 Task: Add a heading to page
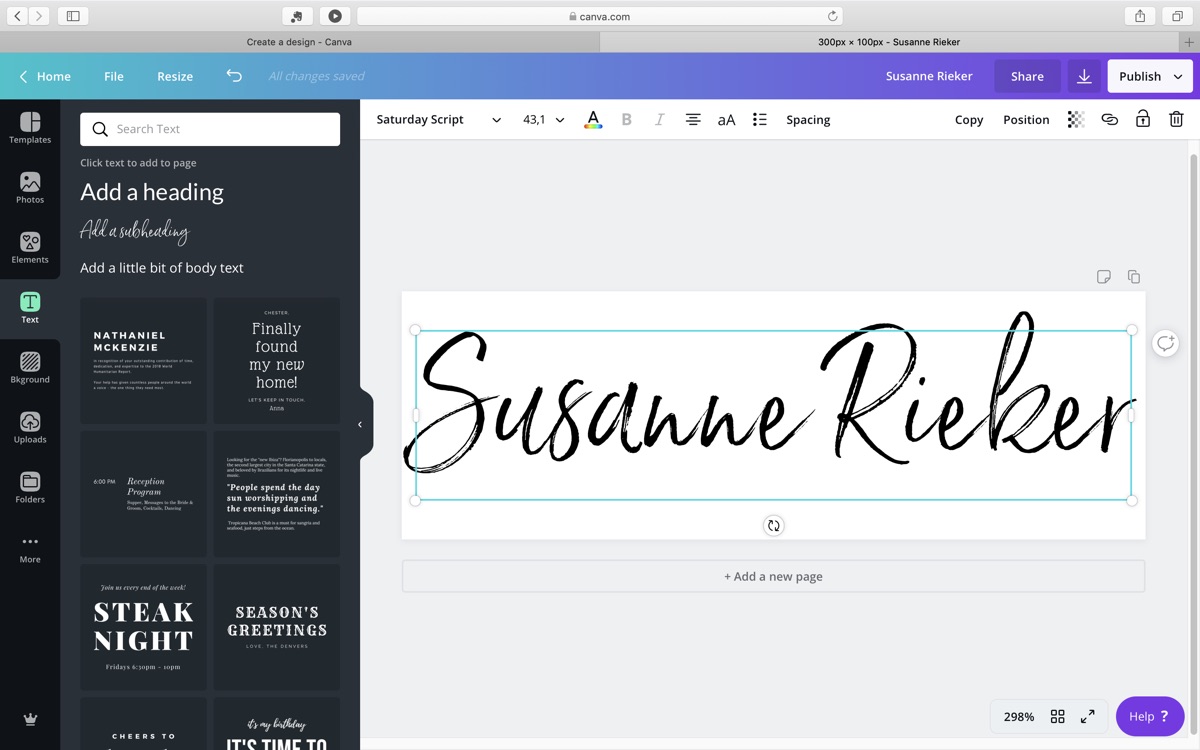coord(152,192)
